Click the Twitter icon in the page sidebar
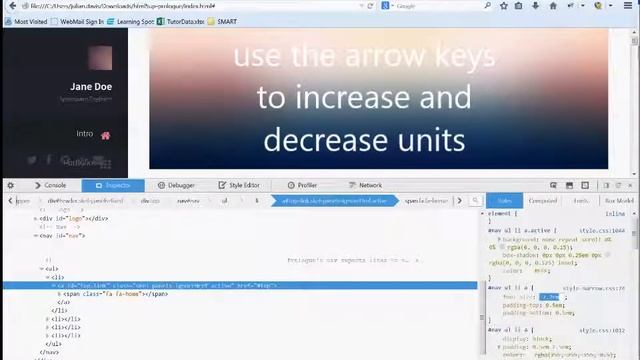This screenshot has width=640, height=360. coord(31,160)
